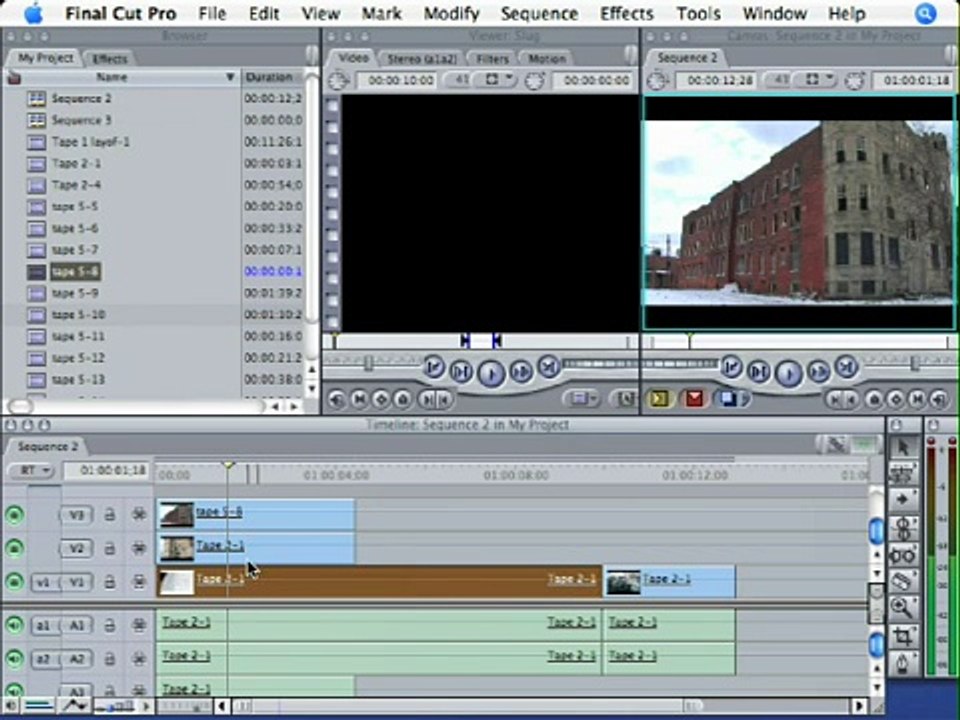Play the Canvas sequence
Screen dimensions: 960x720
789,372
